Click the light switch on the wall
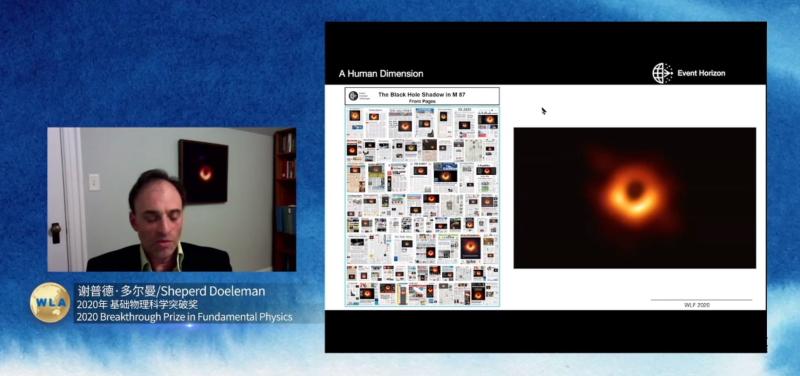The width and height of the screenshot is (800, 376). [94, 182]
